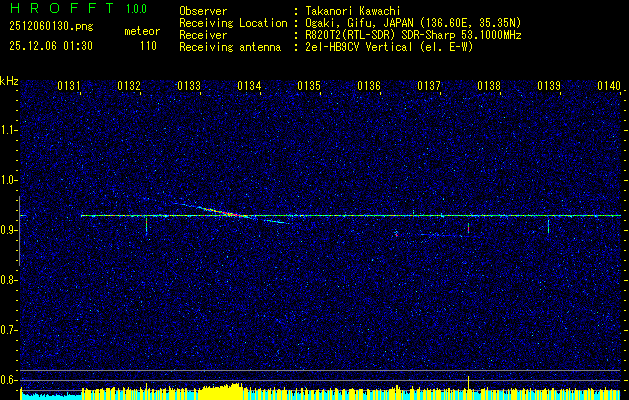Click the Receiving Location field label
Screen dimensions: 629x400
233,23
